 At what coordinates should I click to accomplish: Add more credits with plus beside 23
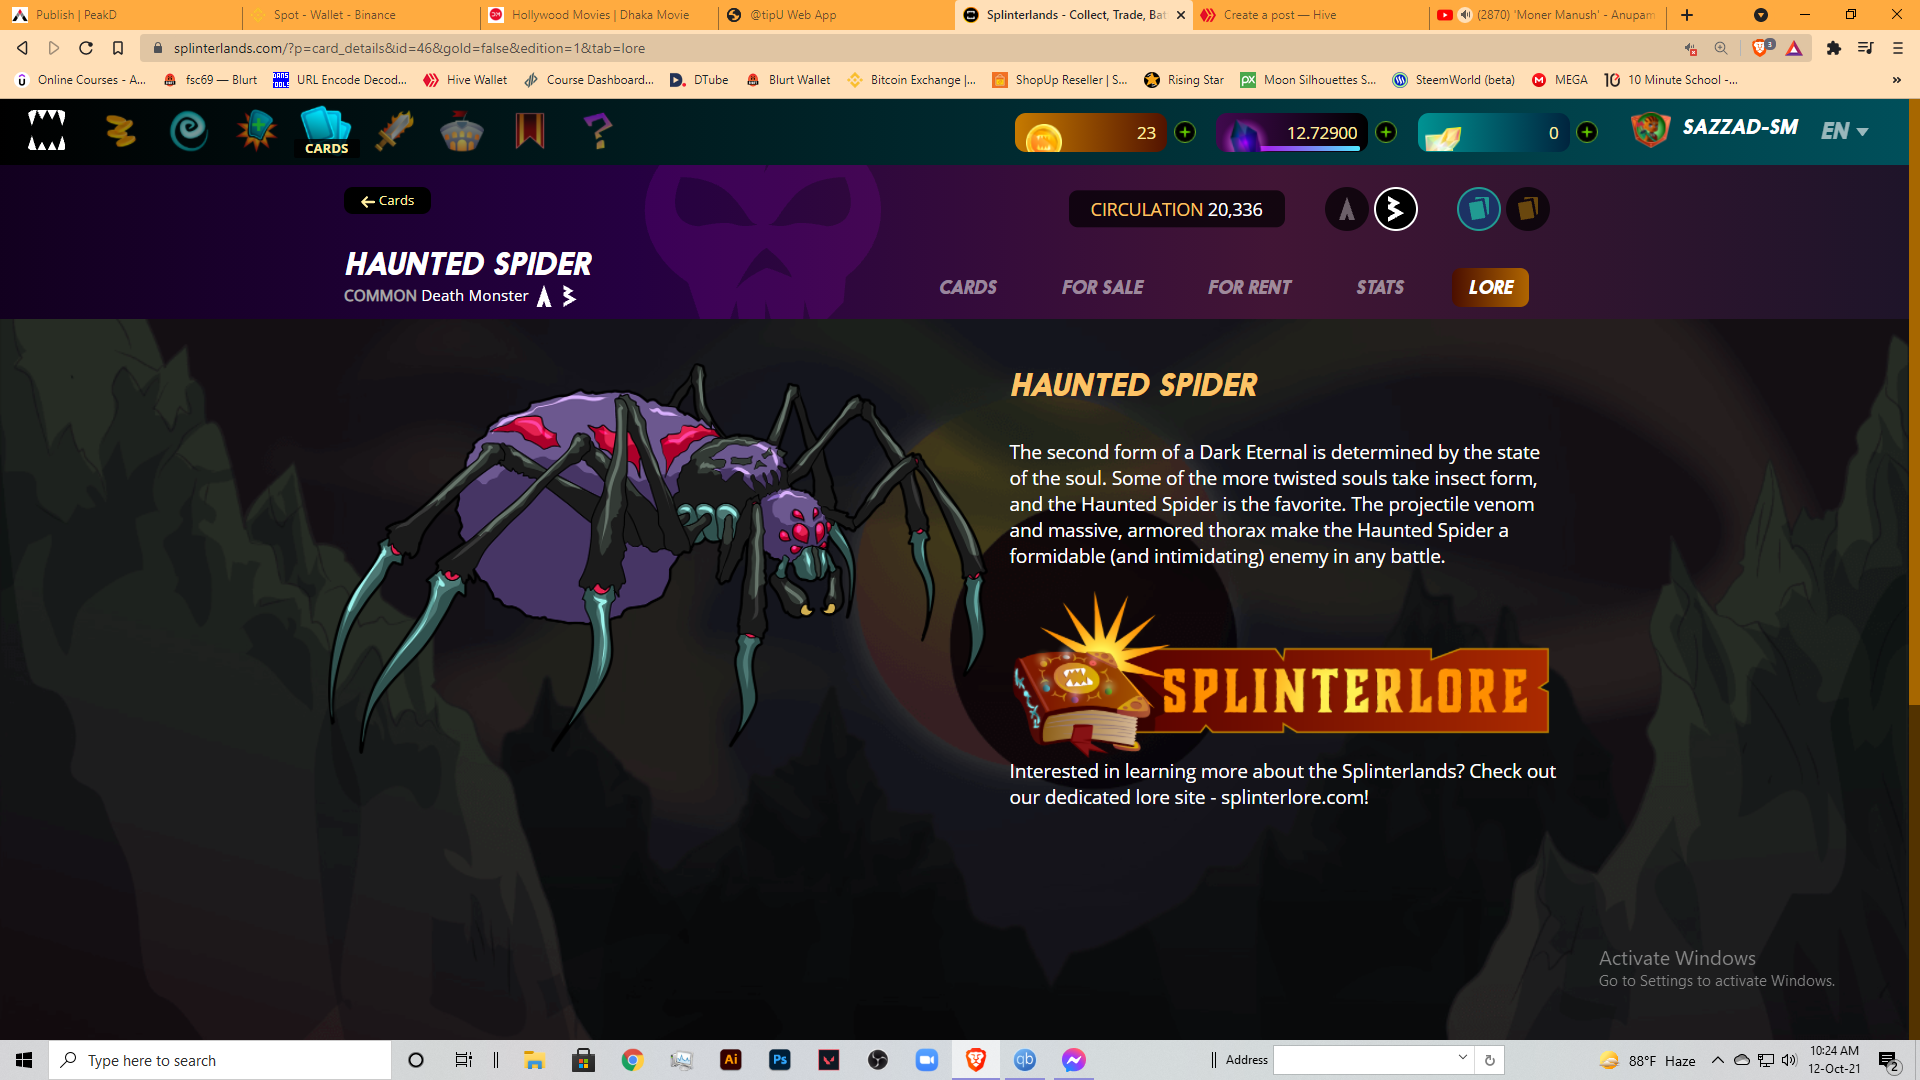click(1185, 132)
